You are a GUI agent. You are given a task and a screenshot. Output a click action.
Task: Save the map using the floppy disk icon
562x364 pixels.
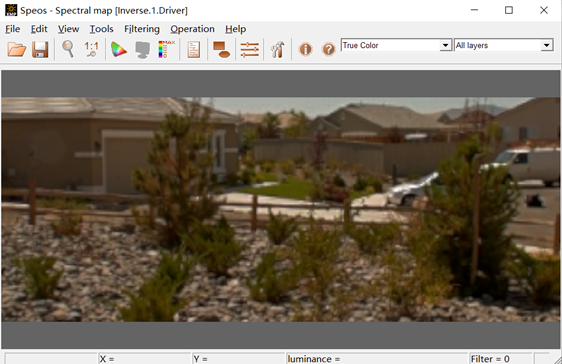[x=40, y=49]
